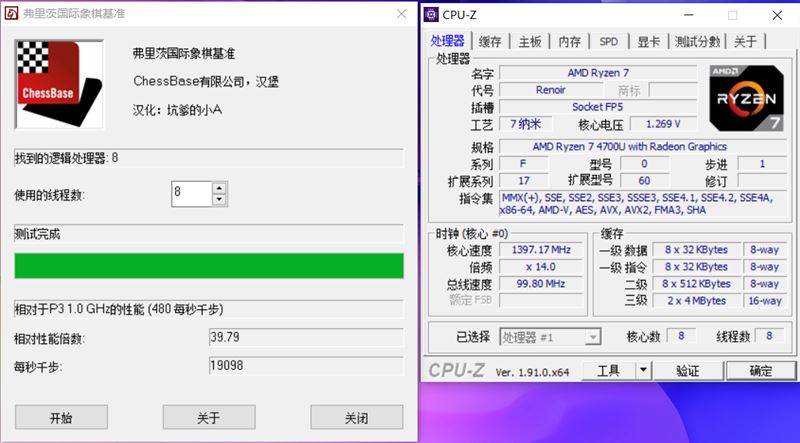Viewport: 800px width, 443px height.
Task: Switch to the 主板 tab
Action: 530,41
